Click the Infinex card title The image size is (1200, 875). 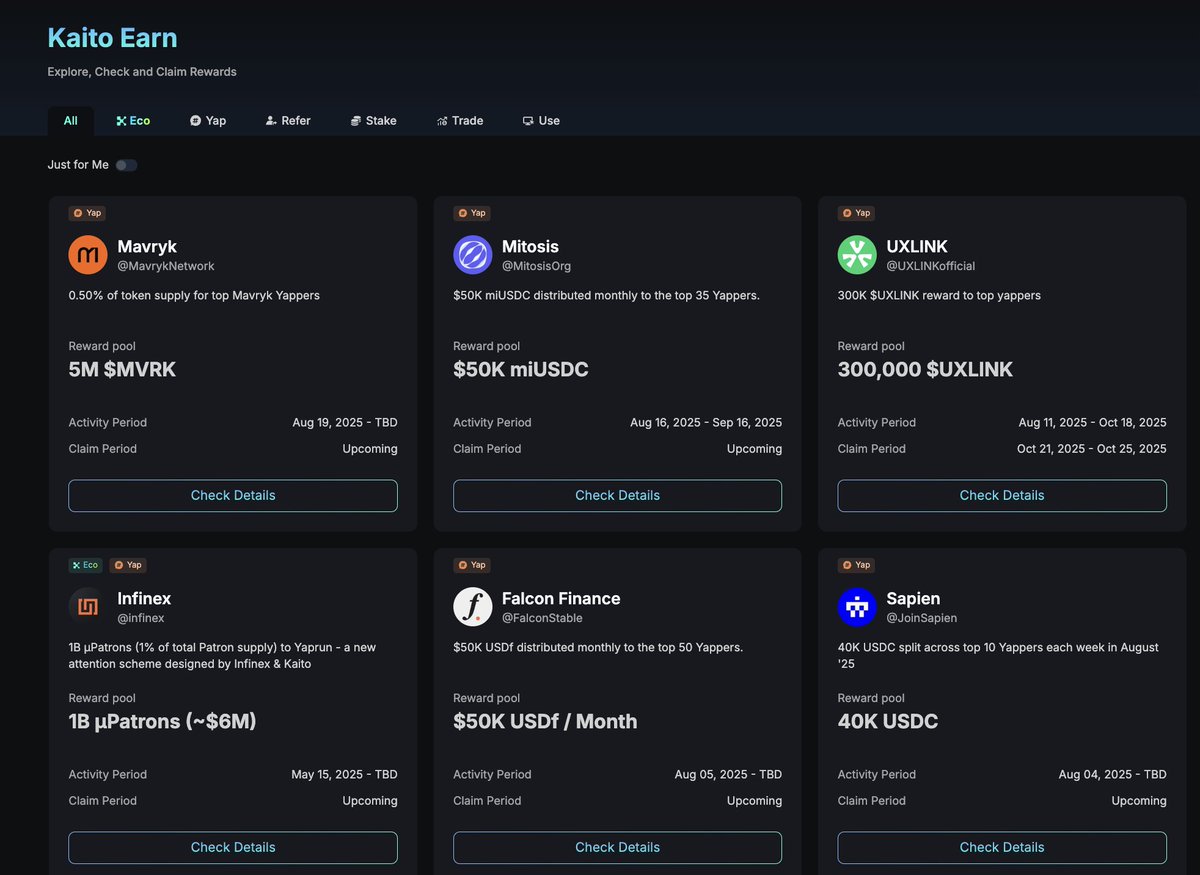(x=144, y=599)
